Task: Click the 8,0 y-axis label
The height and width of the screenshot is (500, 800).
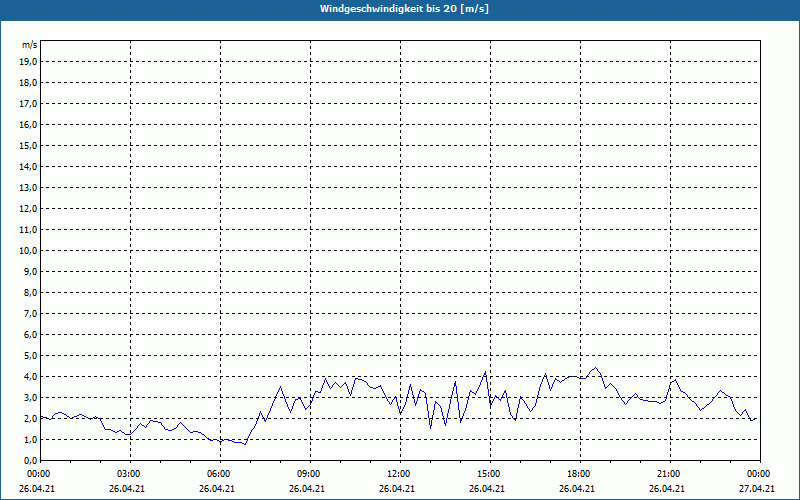Action: click(30, 292)
